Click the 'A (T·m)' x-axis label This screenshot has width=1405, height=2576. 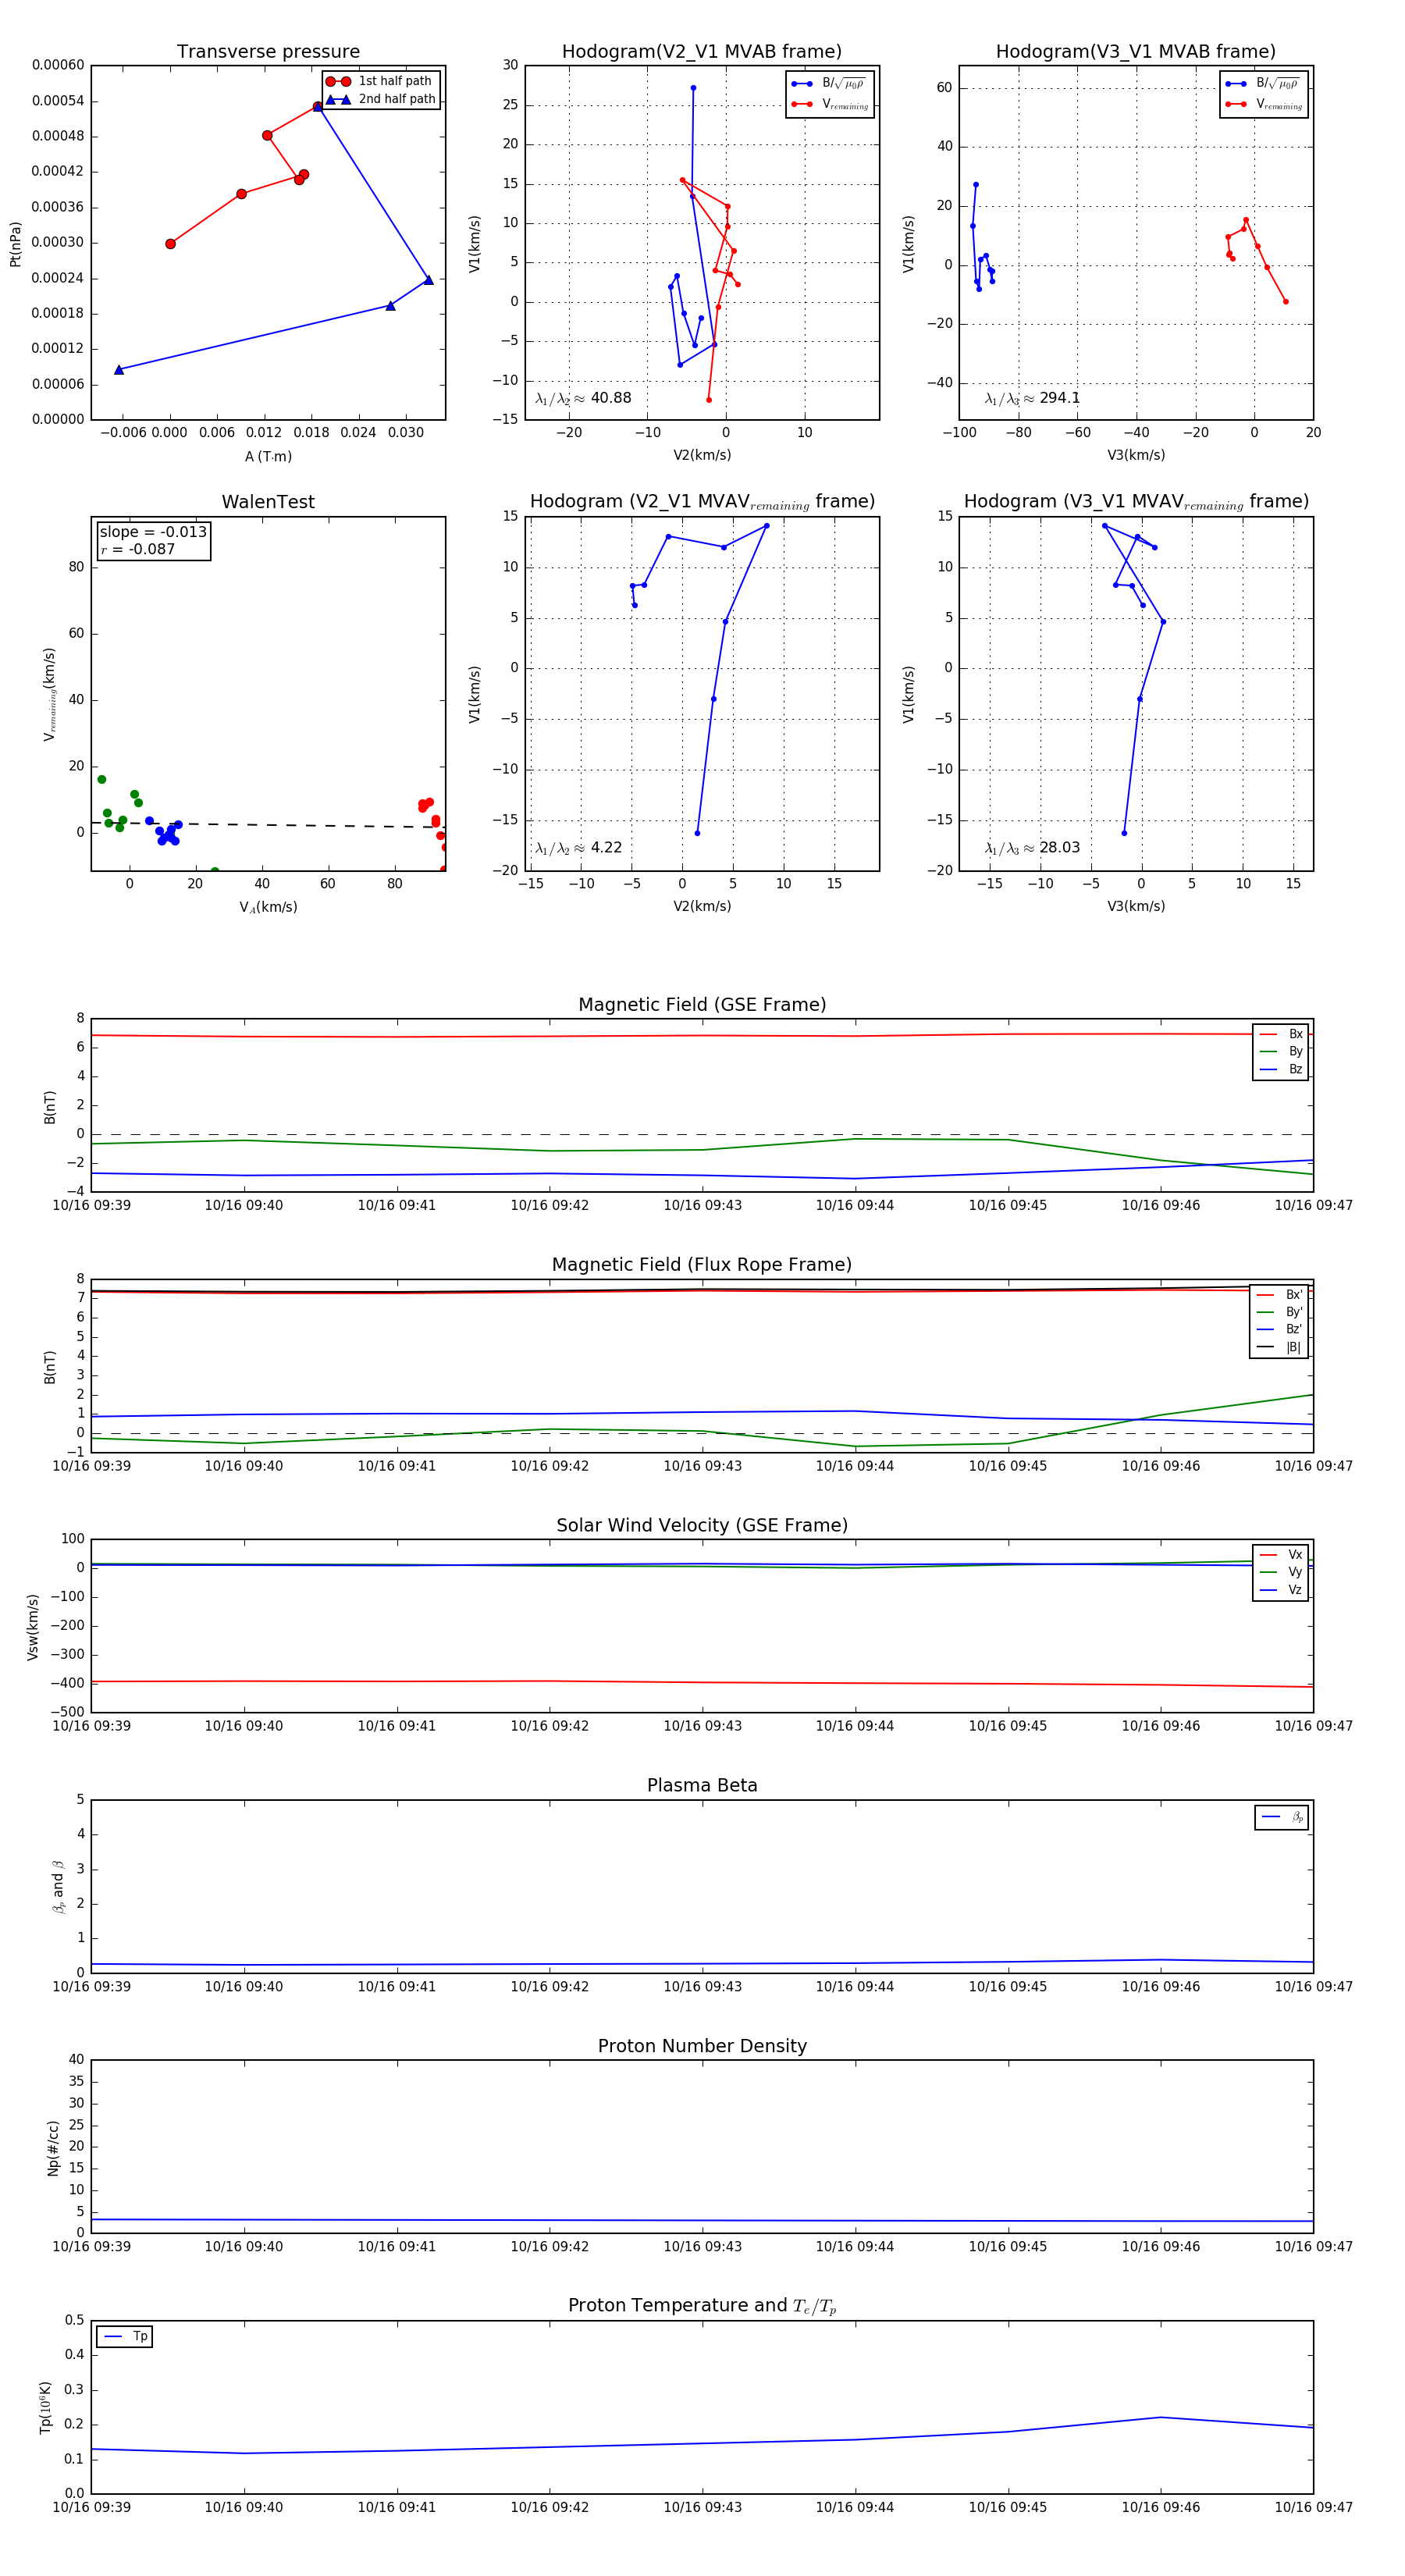coord(268,457)
